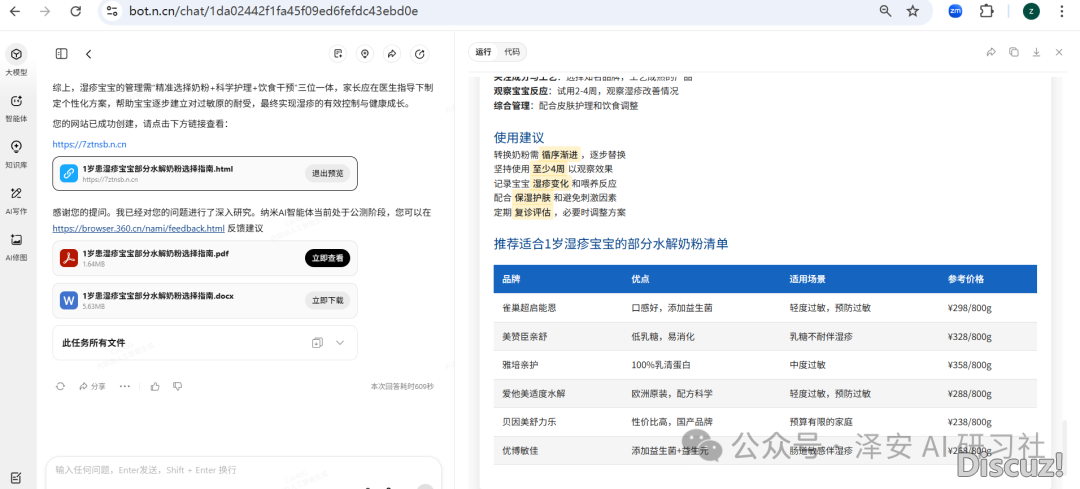Toggle the chat sidebar panel icon
The image size is (1080, 489).
click(61, 54)
